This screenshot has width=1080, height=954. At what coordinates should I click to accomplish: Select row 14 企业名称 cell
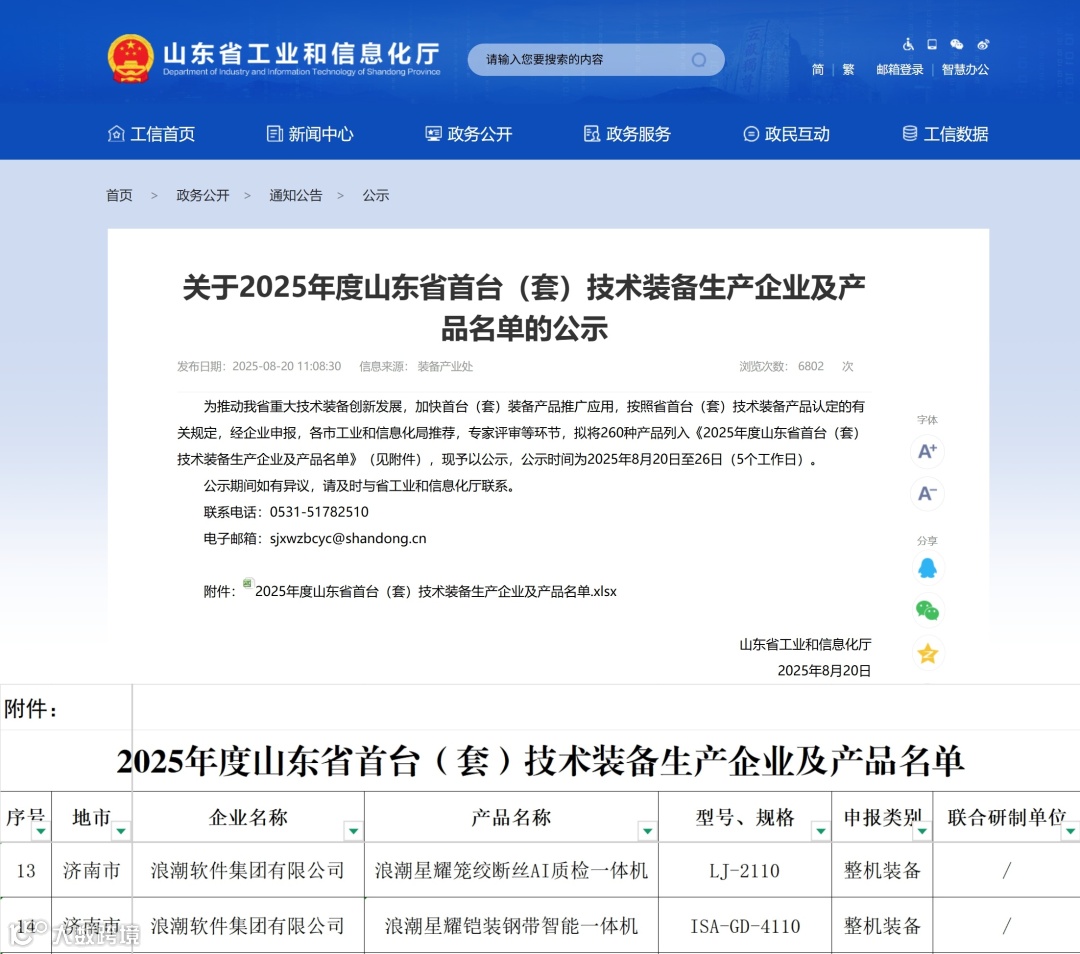click(248, 926)
